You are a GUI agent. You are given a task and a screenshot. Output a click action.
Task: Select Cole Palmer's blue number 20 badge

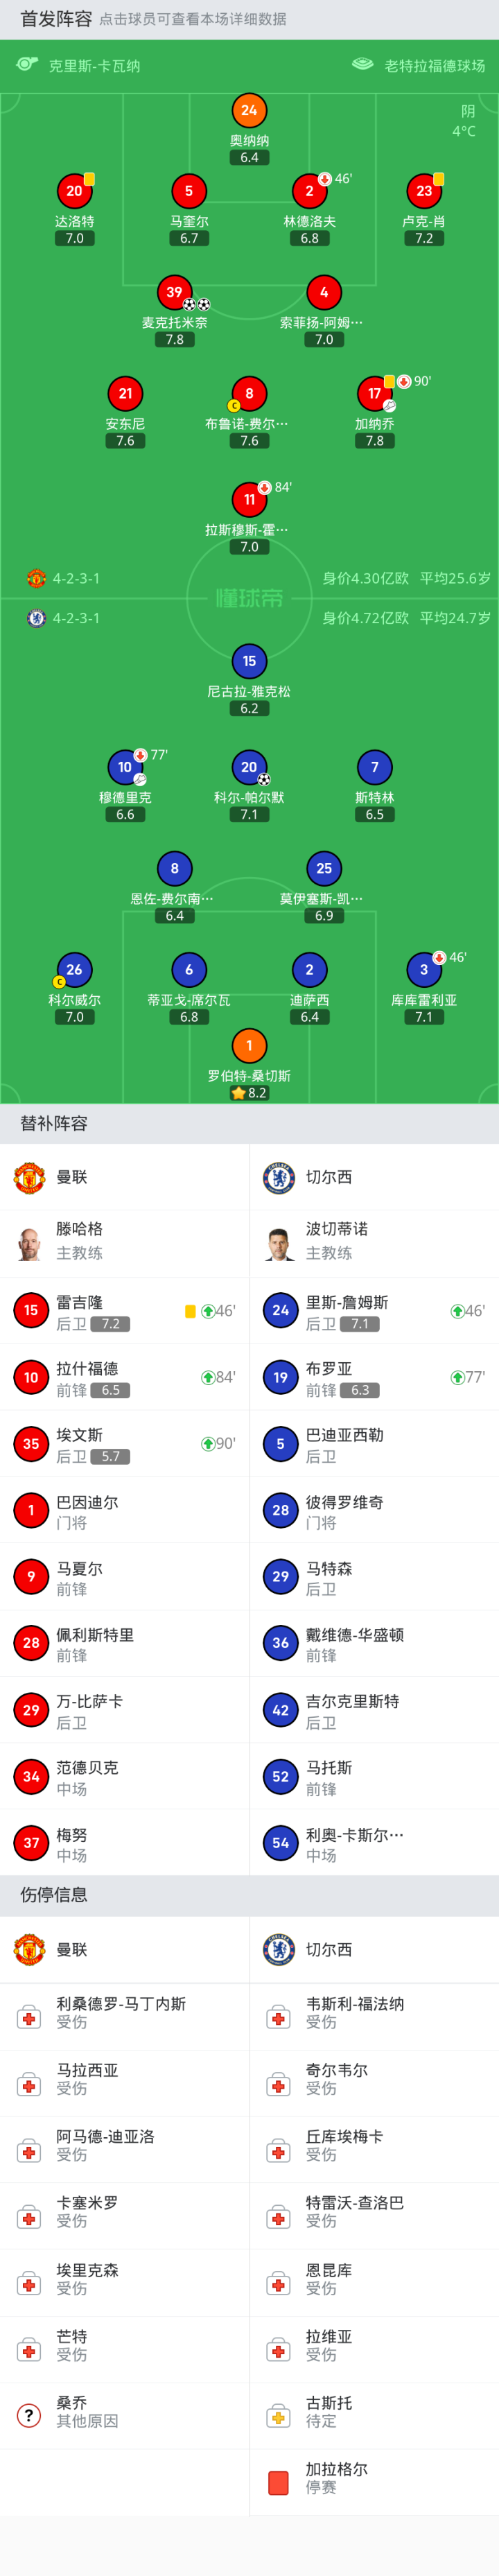[x=249, y=767]
